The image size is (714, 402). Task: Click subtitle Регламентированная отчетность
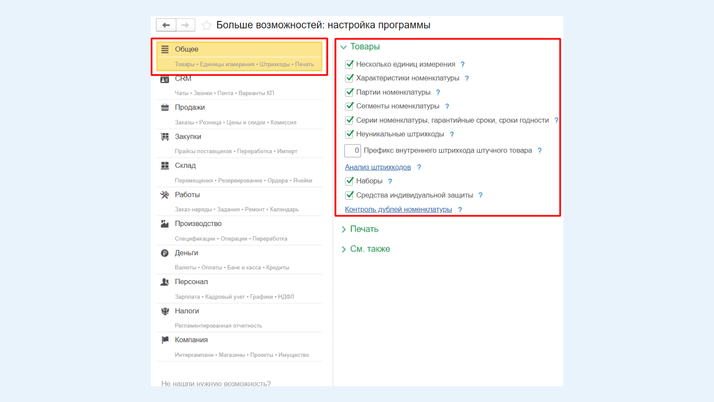coord(219,326)
